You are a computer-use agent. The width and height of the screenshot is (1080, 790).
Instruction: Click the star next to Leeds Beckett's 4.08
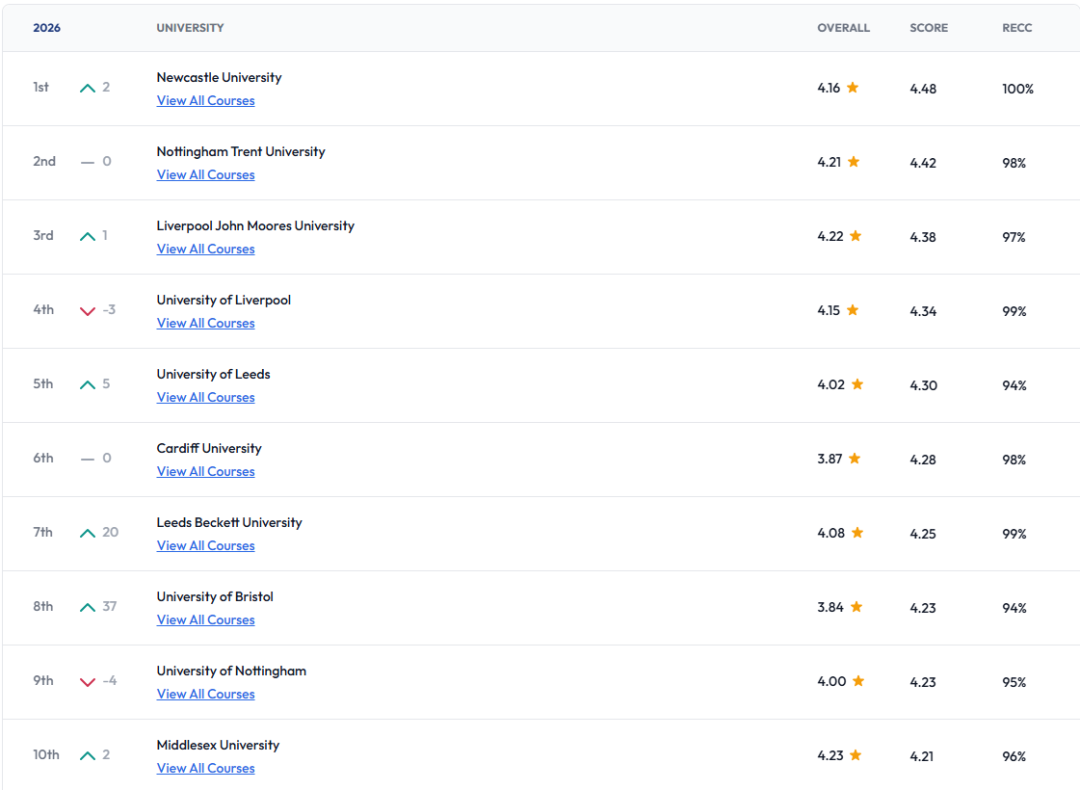[x=858, y=532]
